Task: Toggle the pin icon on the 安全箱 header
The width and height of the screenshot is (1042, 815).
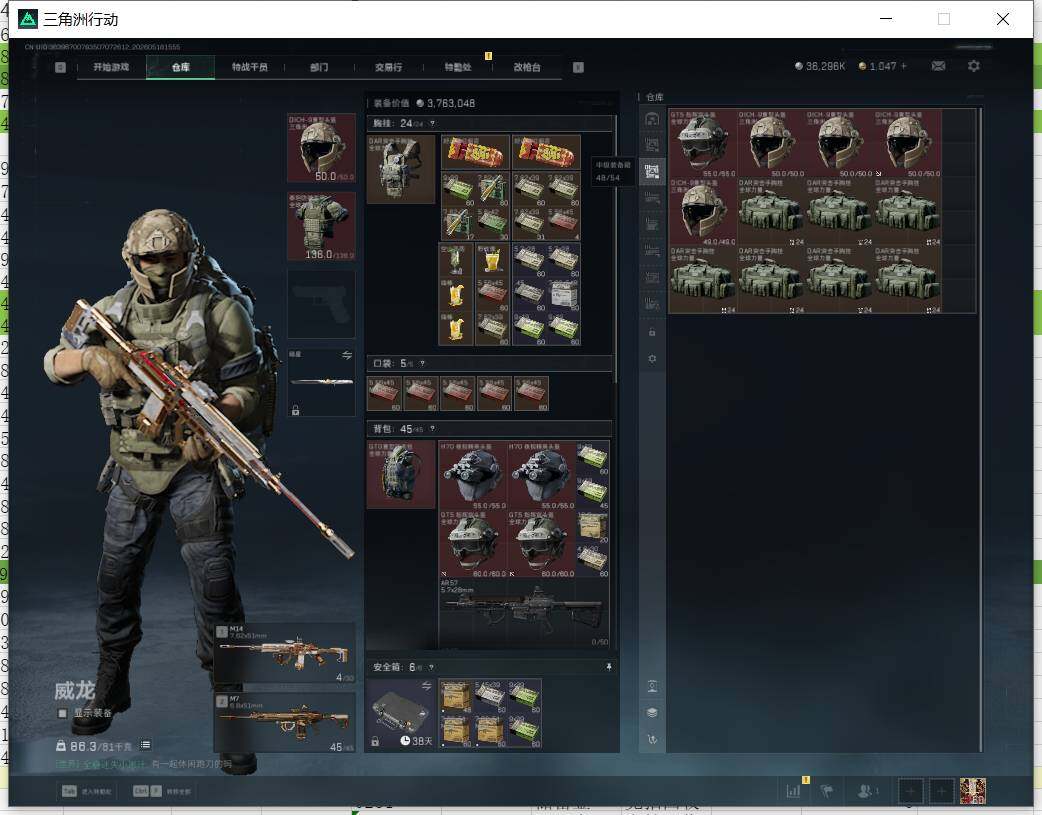Action: (x=609, y=667)
